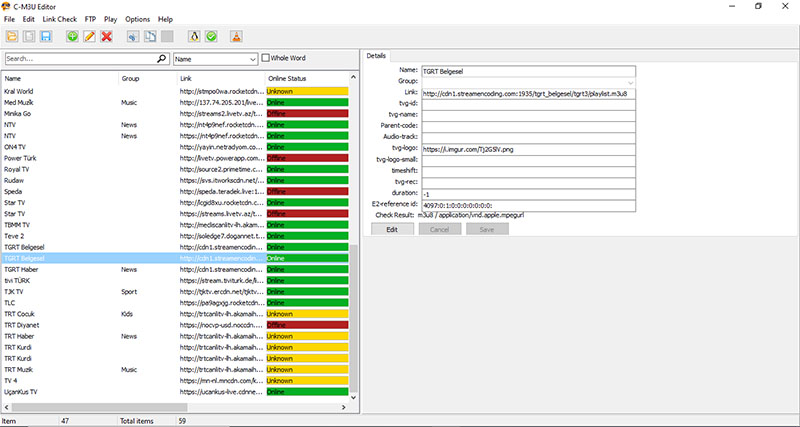Click the E2-reference id field
The height and width of the screenshot is (427, 800).
(x=529, y=206)
